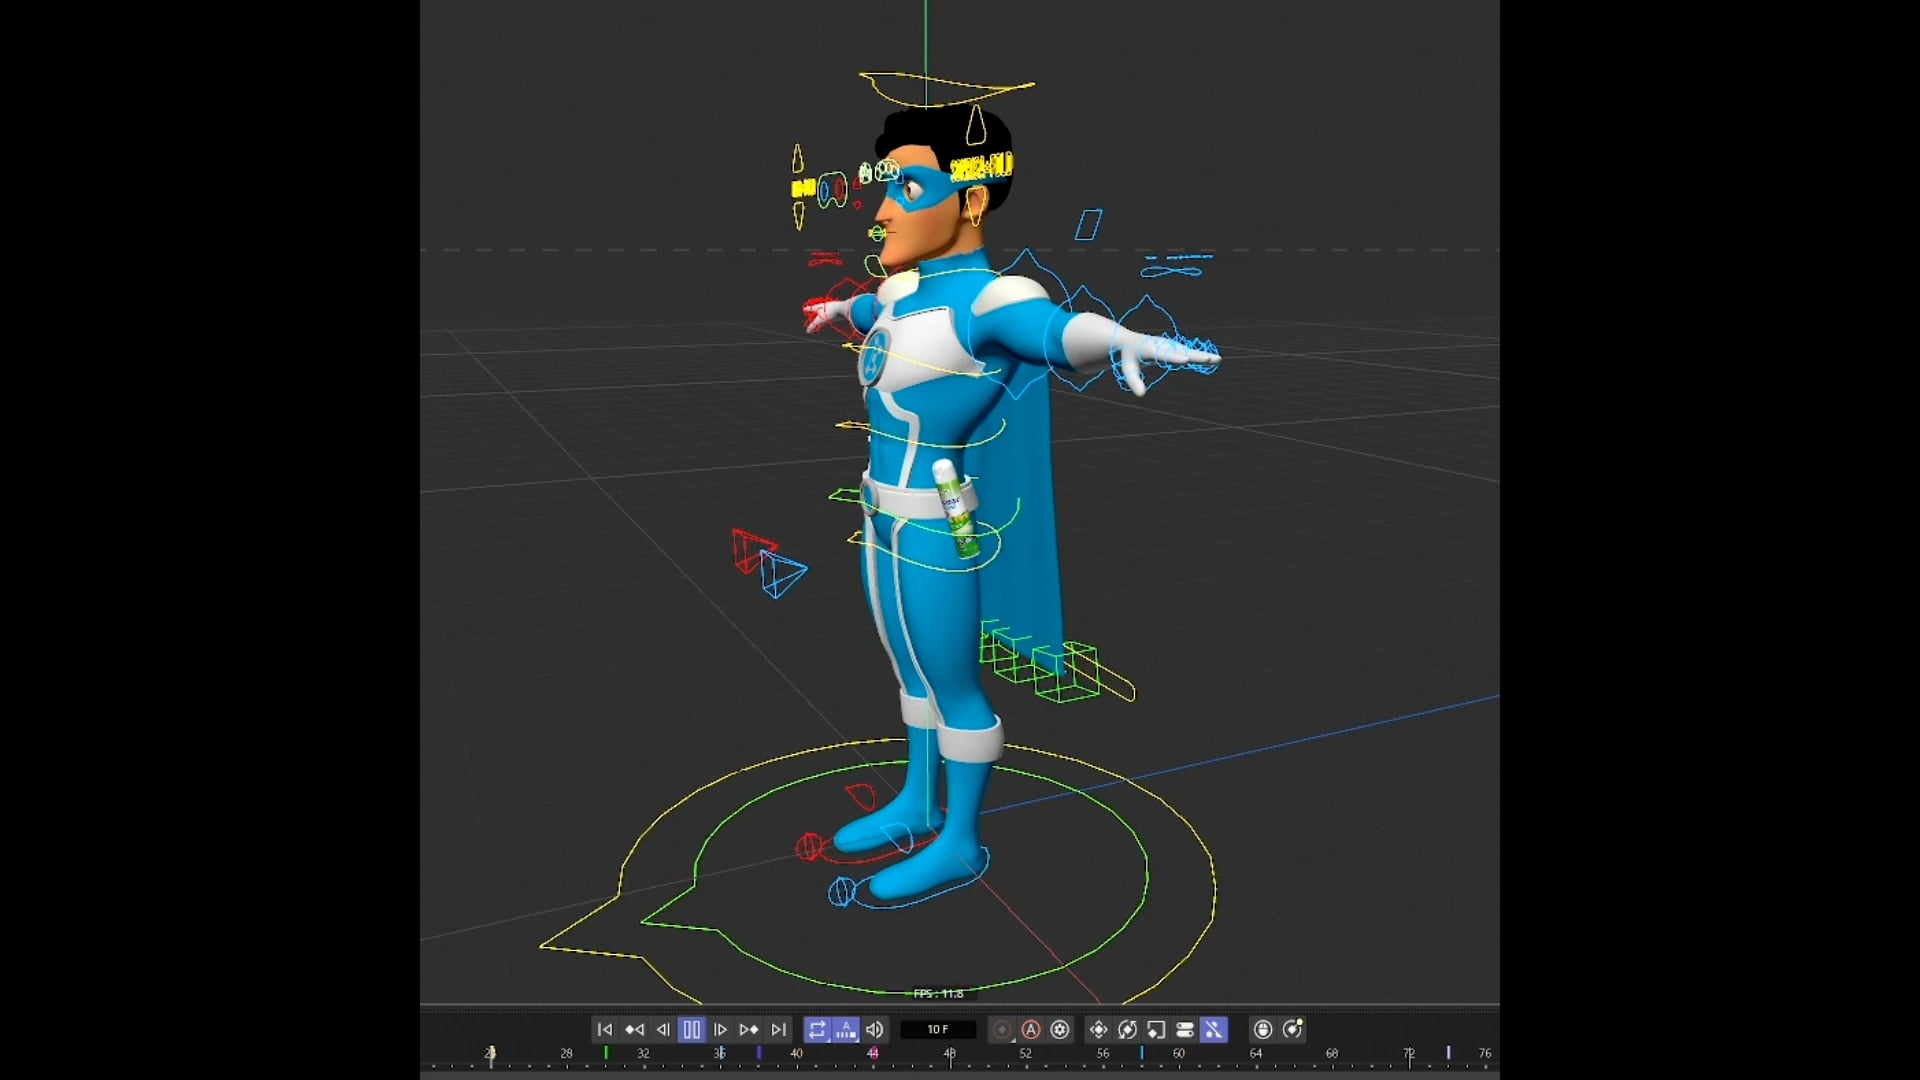Advance to the next keyframe
The width and height of the screenshot is (1920, 1080).
[x=750, y=1030]
